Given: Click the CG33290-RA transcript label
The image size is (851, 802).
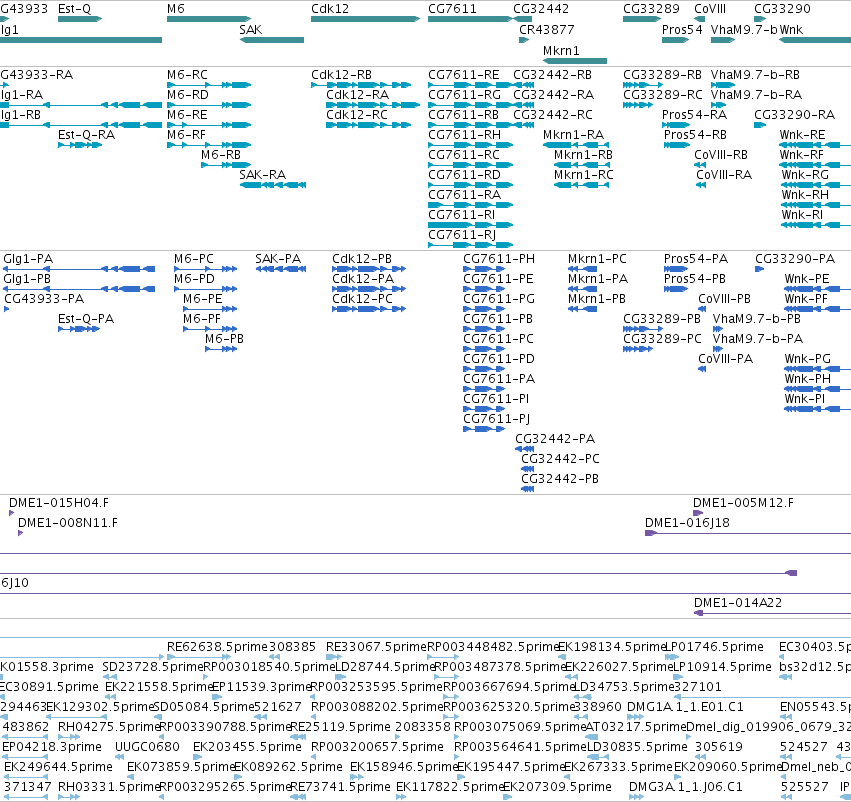Looking at the screenshot, I should pyautogui.click(x=795, y=114).
